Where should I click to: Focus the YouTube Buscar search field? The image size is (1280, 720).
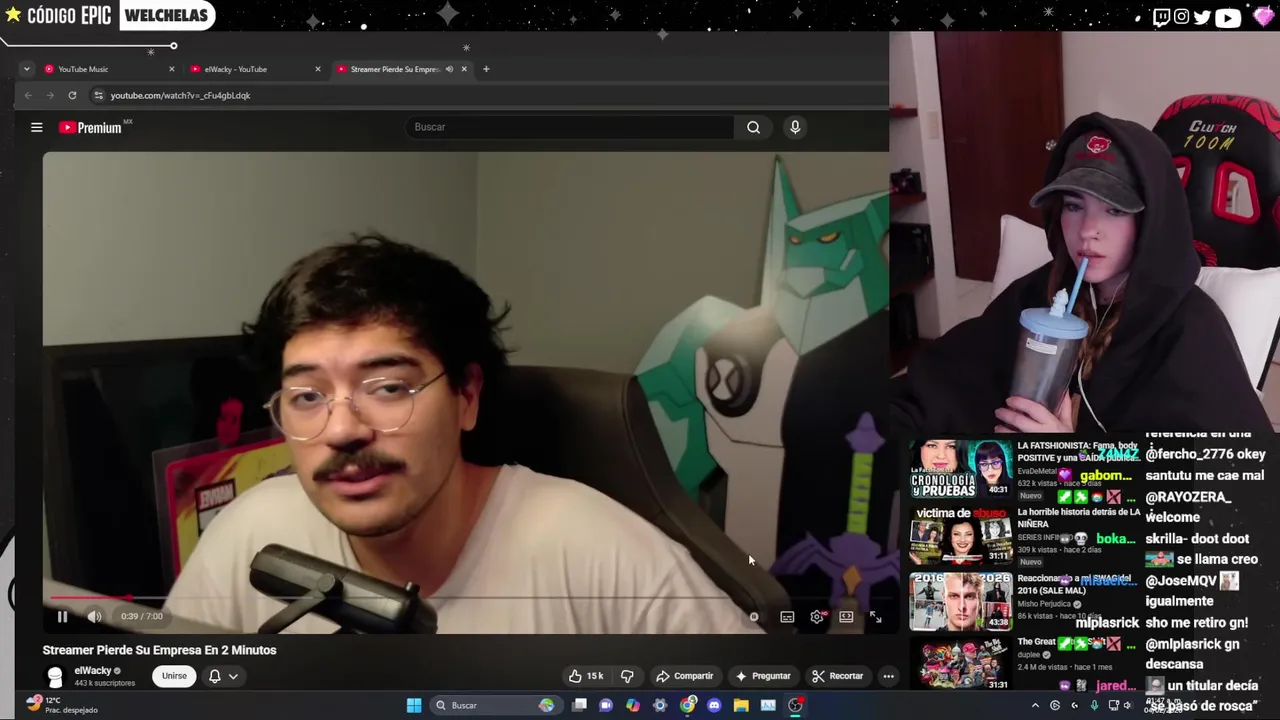tap(569, 127)
